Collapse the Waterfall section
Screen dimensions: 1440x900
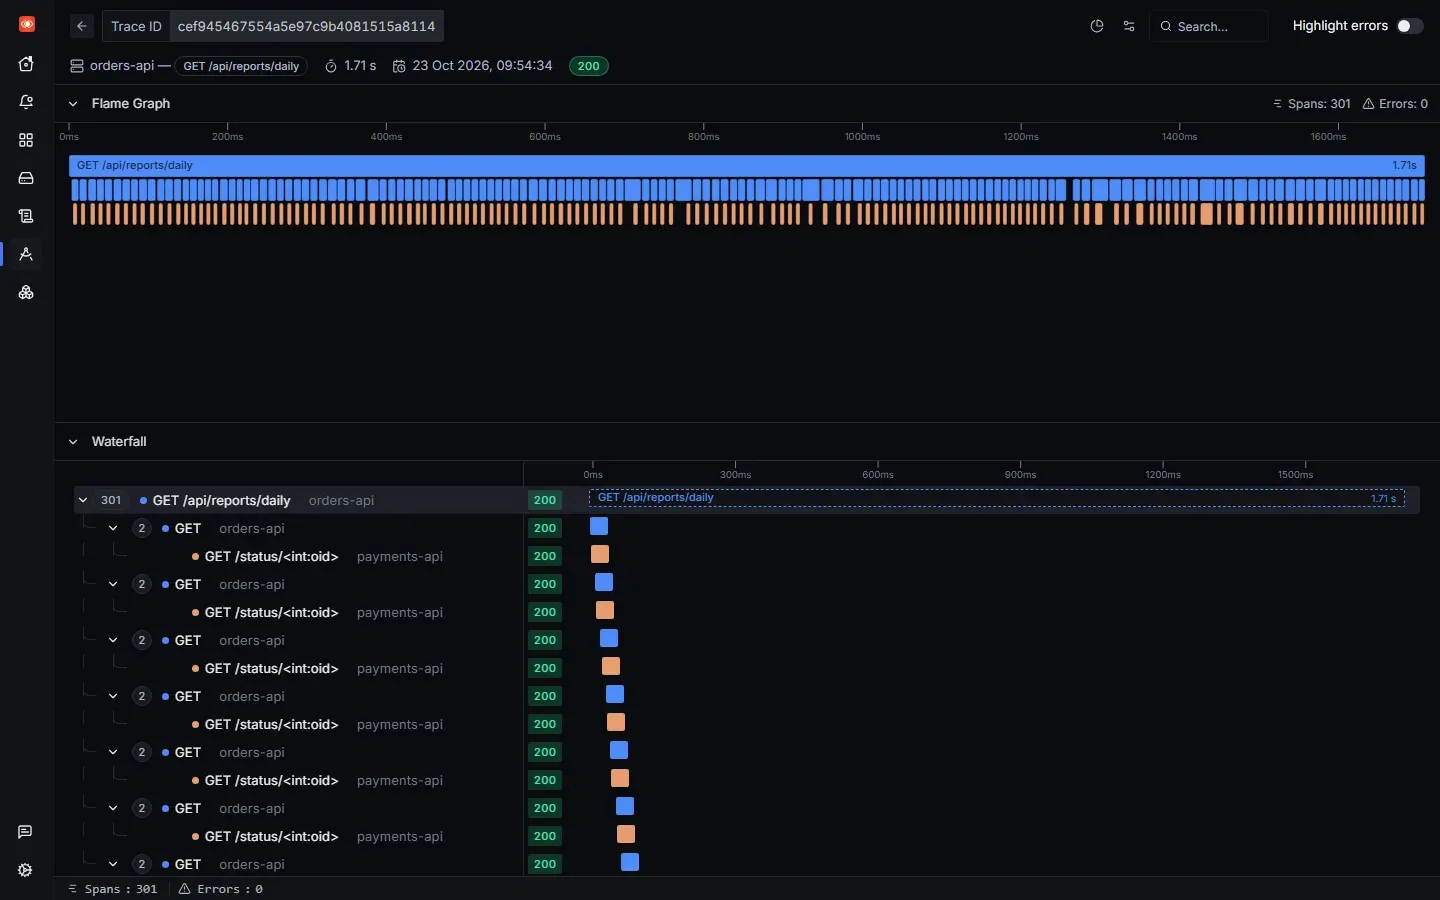pos(73,442)
